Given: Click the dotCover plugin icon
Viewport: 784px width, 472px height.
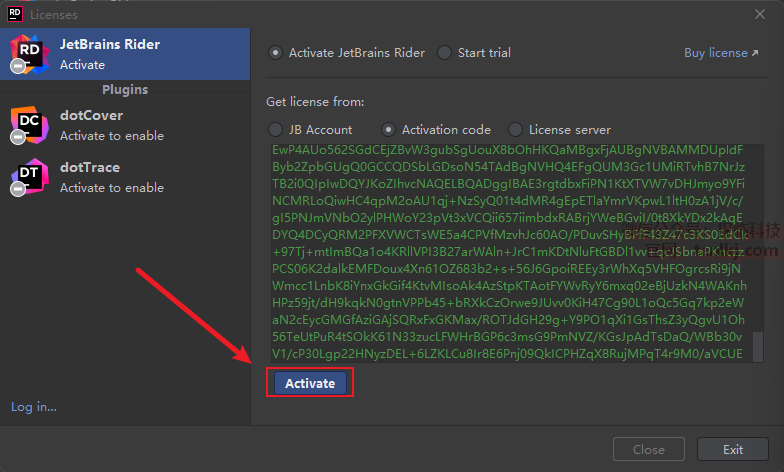Looking at the screenshot, I should pos(29,126).
